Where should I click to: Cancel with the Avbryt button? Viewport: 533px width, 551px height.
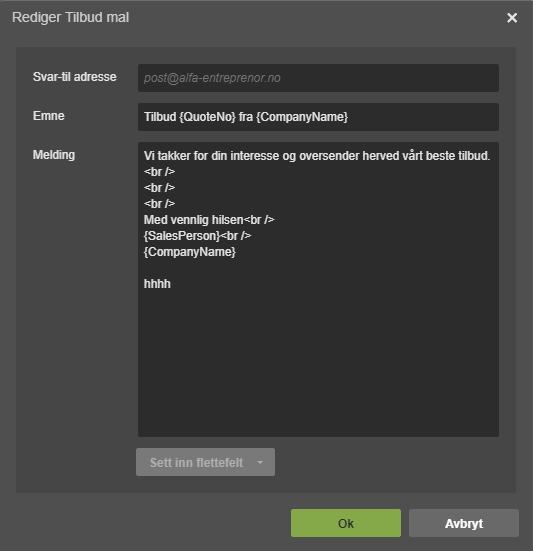[x=464, y=523]
